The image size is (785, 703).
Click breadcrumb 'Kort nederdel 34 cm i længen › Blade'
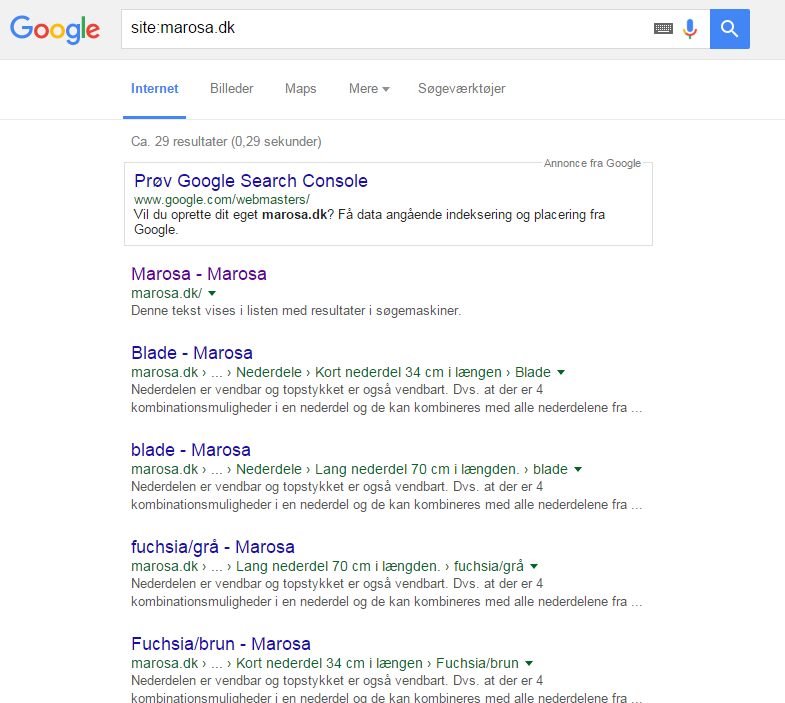tap(433, 372)
